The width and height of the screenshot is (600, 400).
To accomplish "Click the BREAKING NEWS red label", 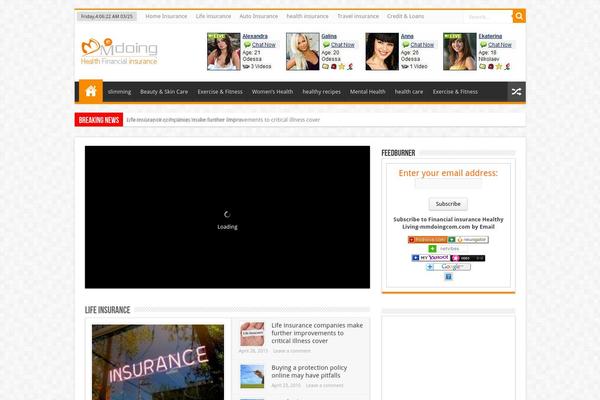I will coord(99,120).
